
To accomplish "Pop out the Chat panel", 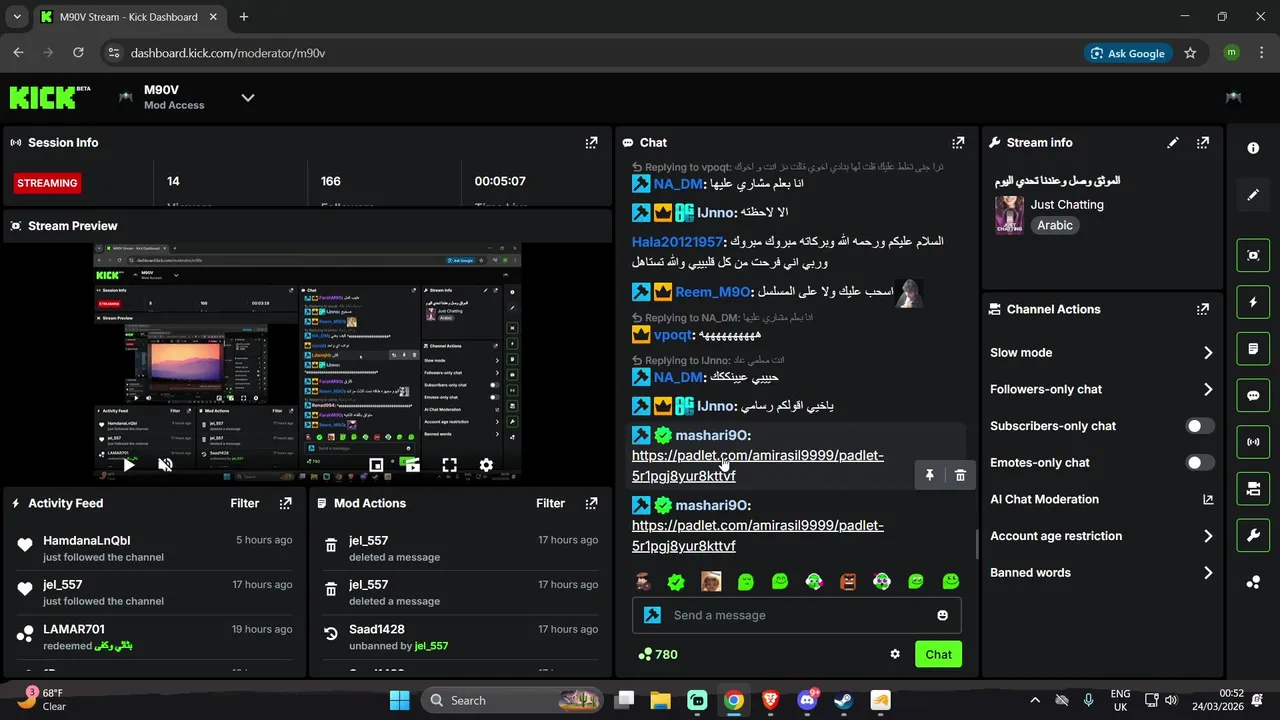I will click(958, 143).
